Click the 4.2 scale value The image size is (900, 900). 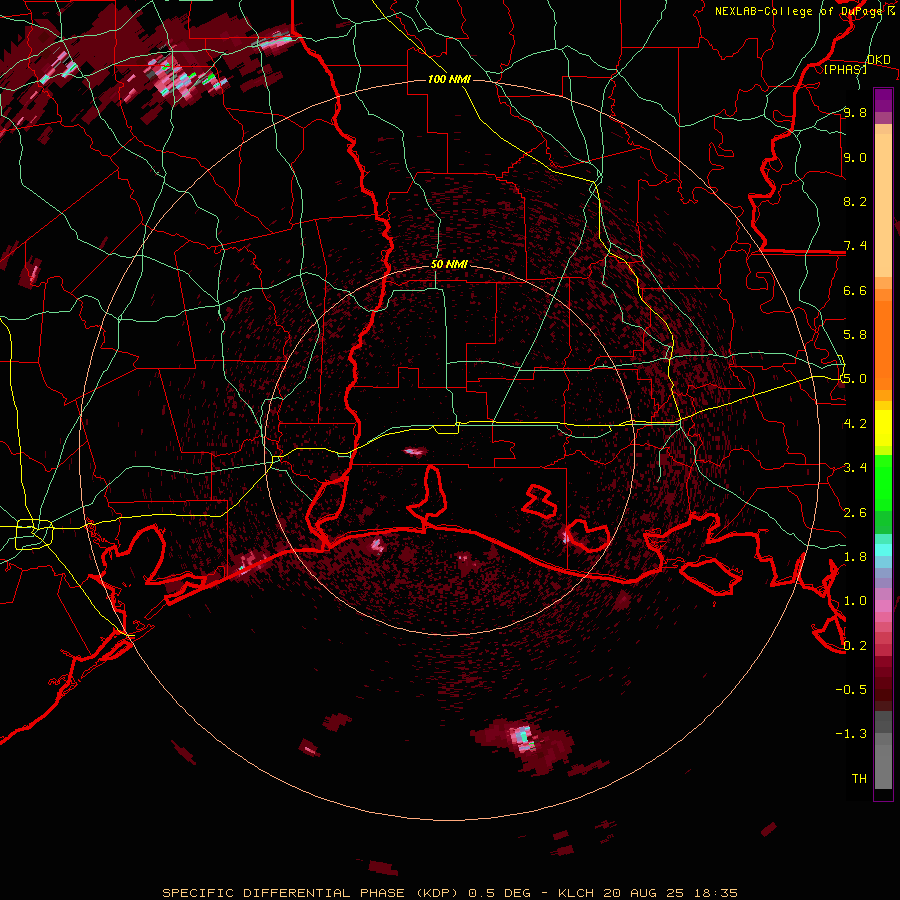tap(855, 424)
